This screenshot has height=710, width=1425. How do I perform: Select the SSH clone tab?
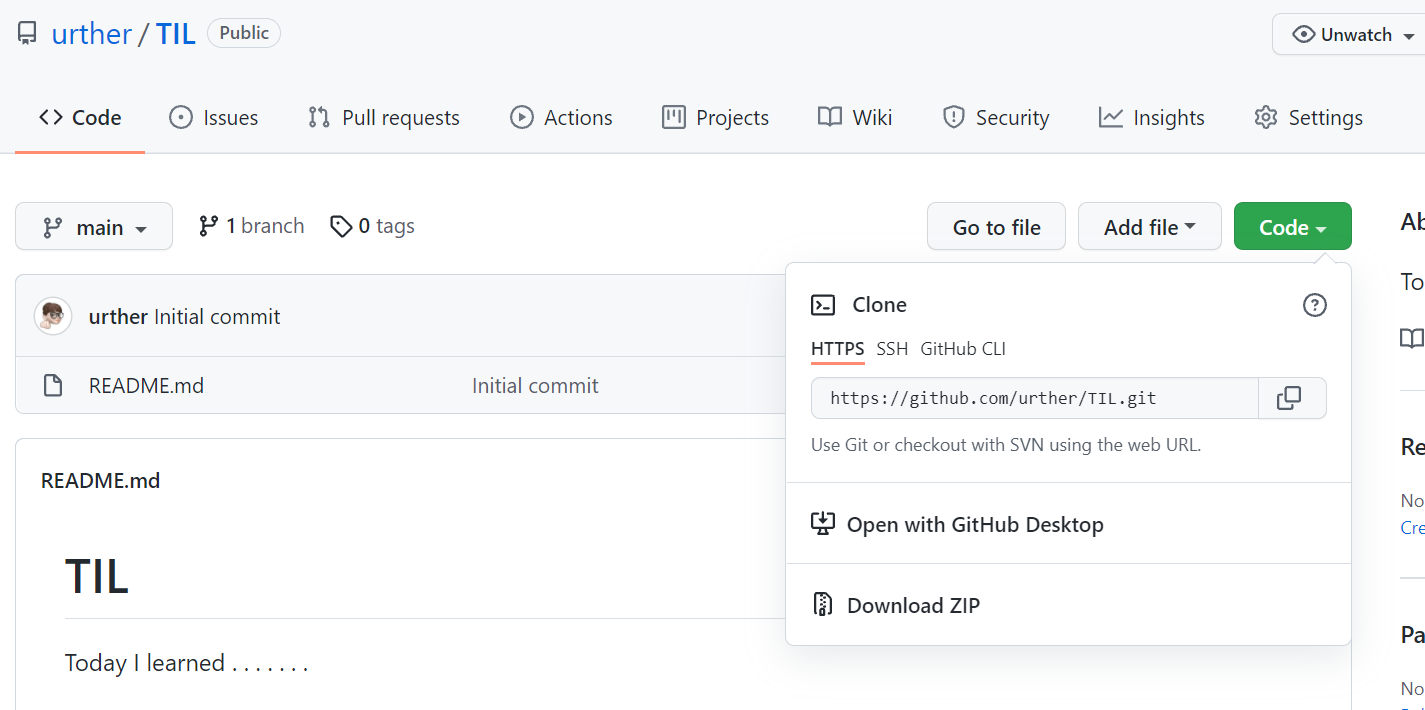[x=892, y=349]
